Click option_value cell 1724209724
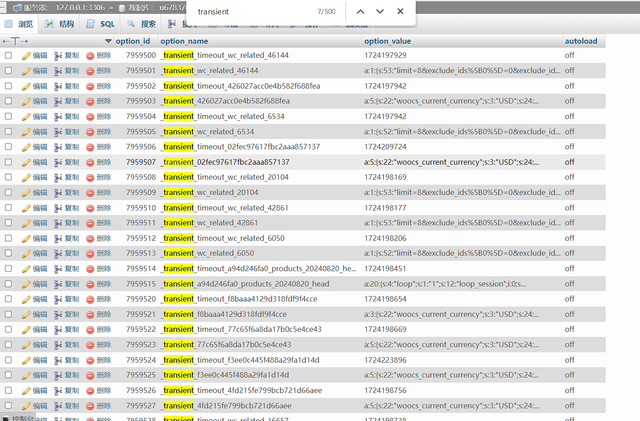The height and width of the screenshot is (421, 640). [x=385, y=147]
